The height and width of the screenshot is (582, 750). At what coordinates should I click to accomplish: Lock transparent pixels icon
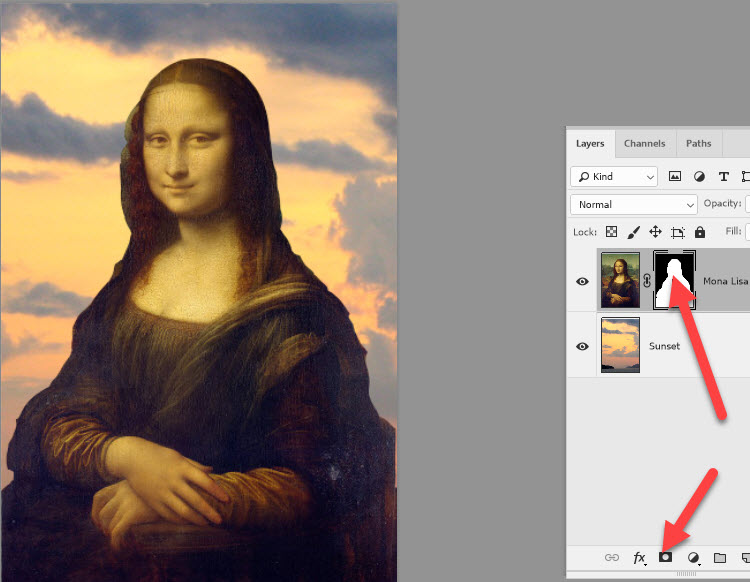click(x=611, y=232)
